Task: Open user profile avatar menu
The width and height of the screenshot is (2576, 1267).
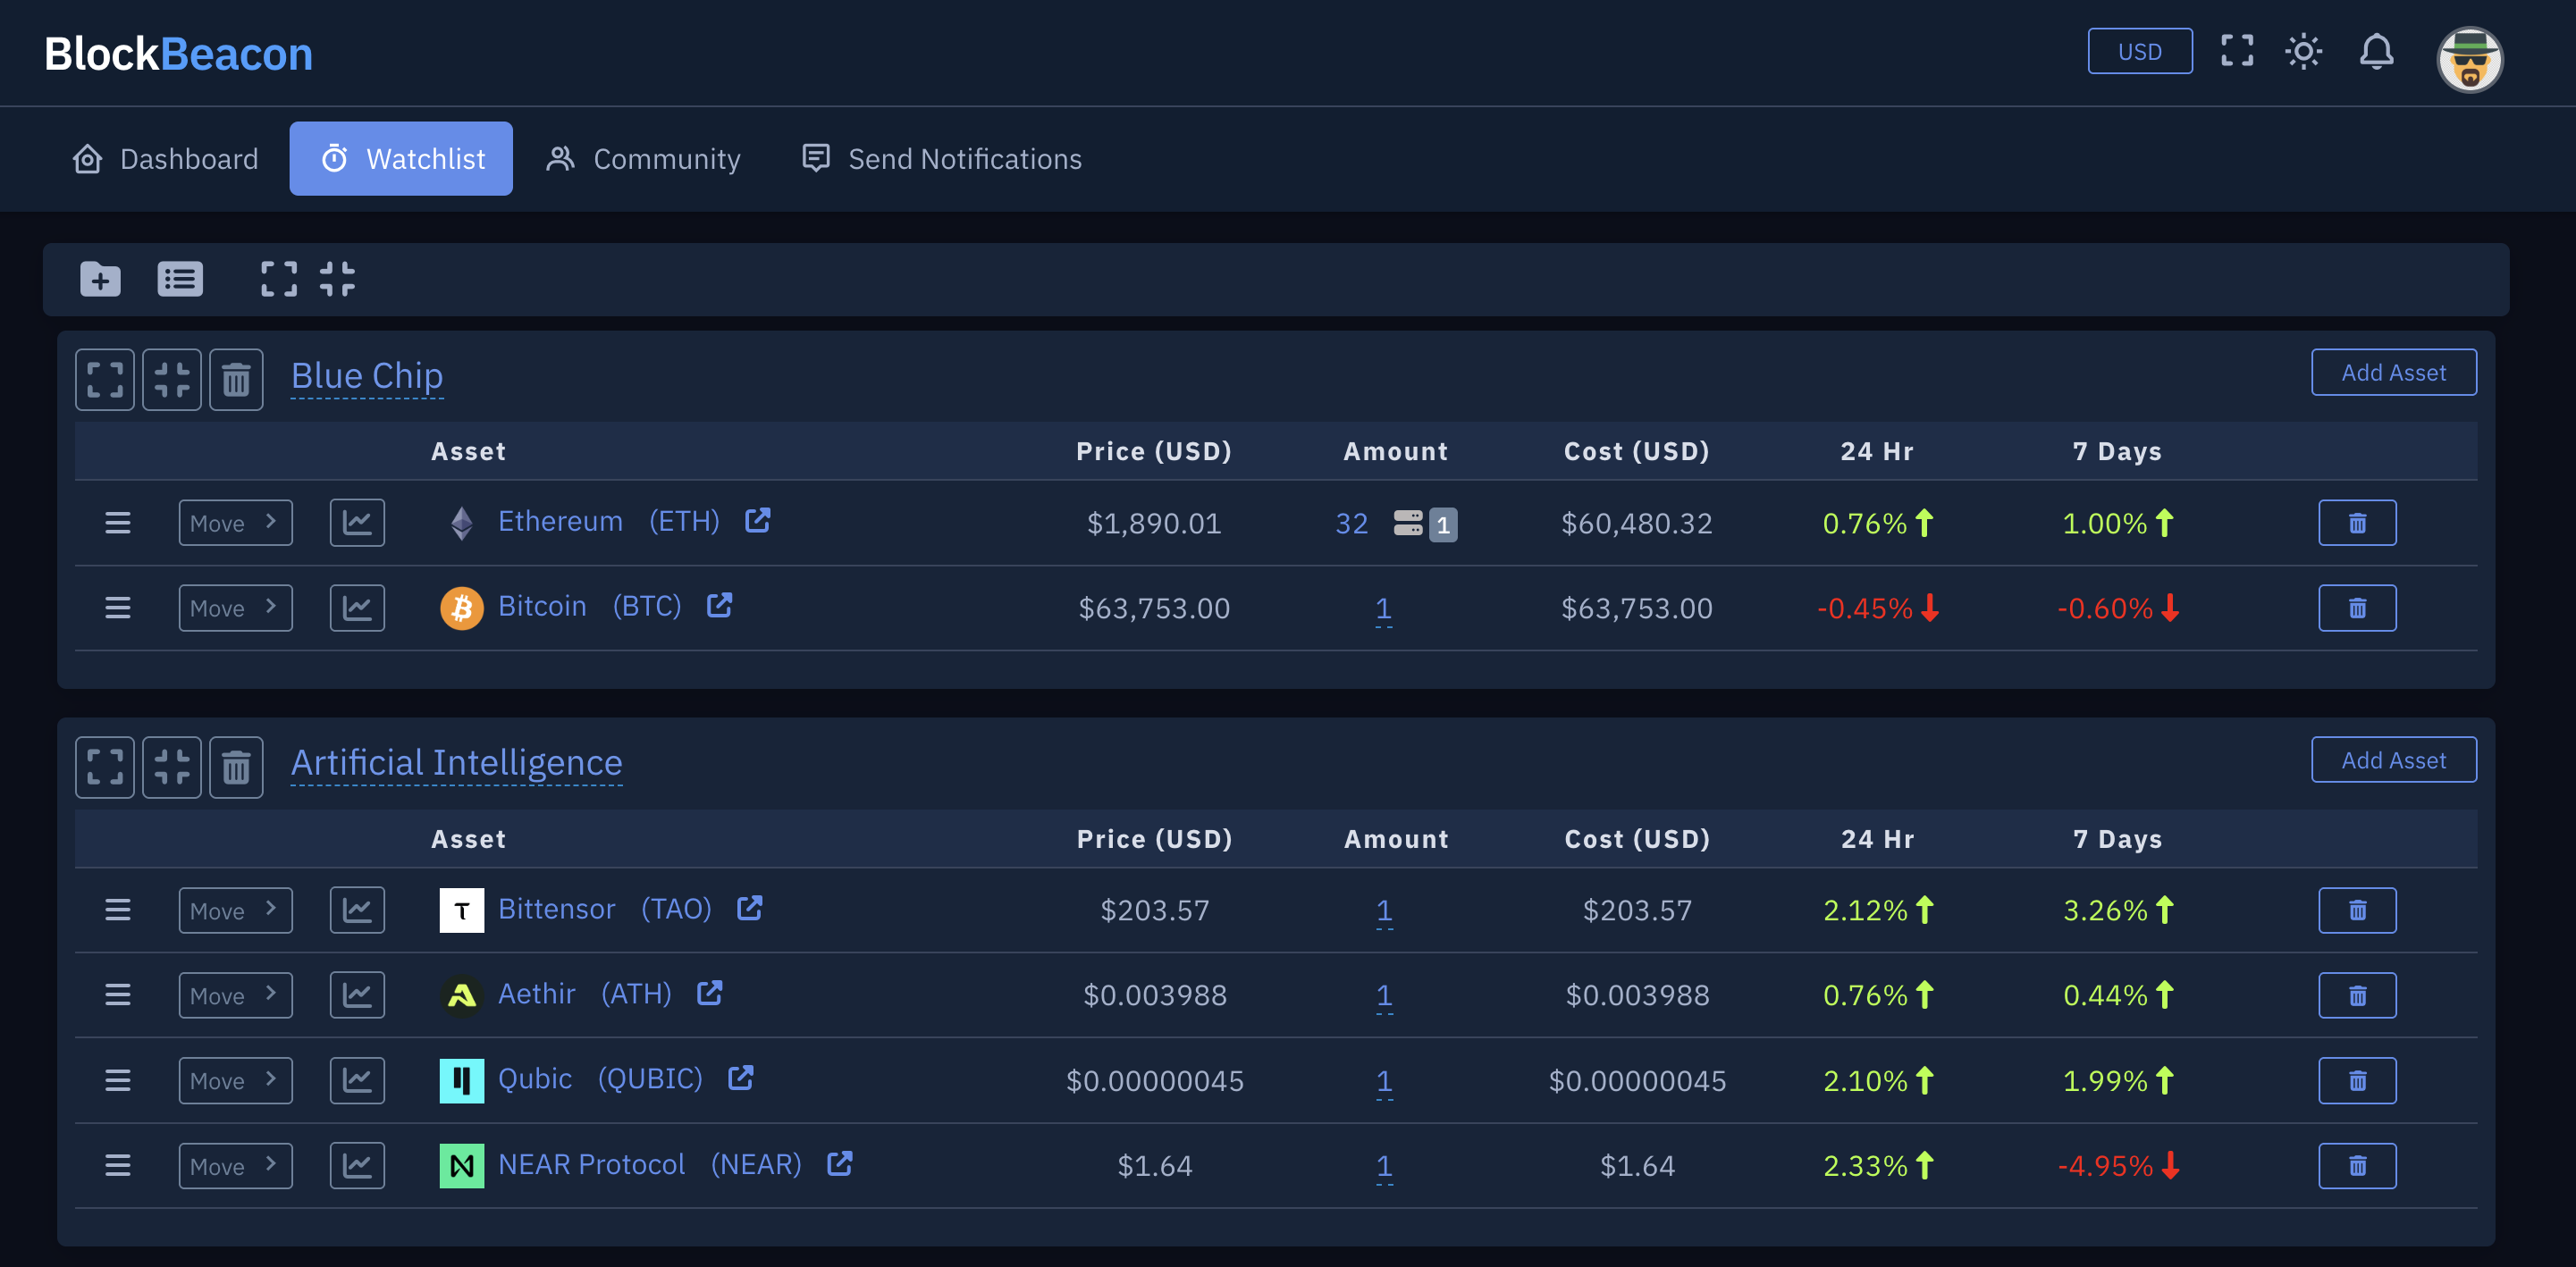Action: 2469,58
